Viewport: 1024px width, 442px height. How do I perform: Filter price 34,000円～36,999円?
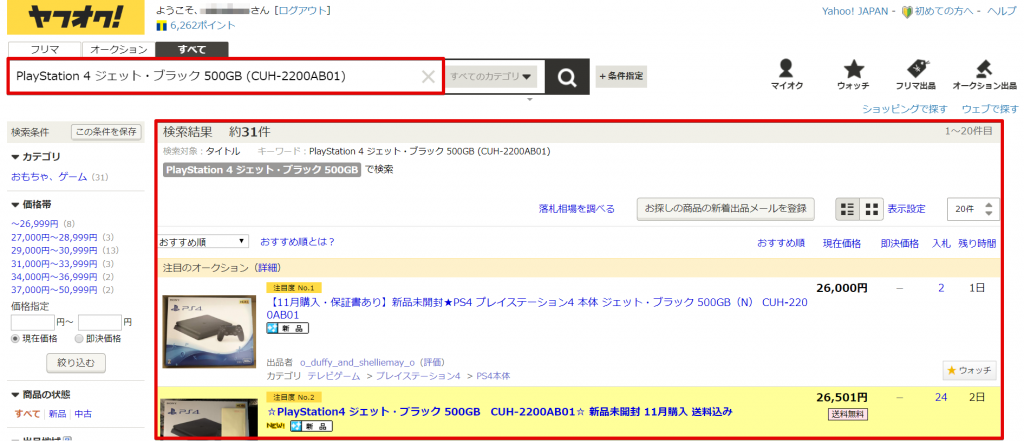[54, 277]
